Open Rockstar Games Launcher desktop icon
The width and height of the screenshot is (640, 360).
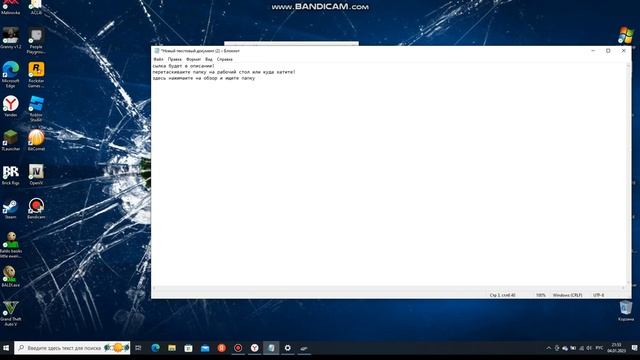point(36,74)
